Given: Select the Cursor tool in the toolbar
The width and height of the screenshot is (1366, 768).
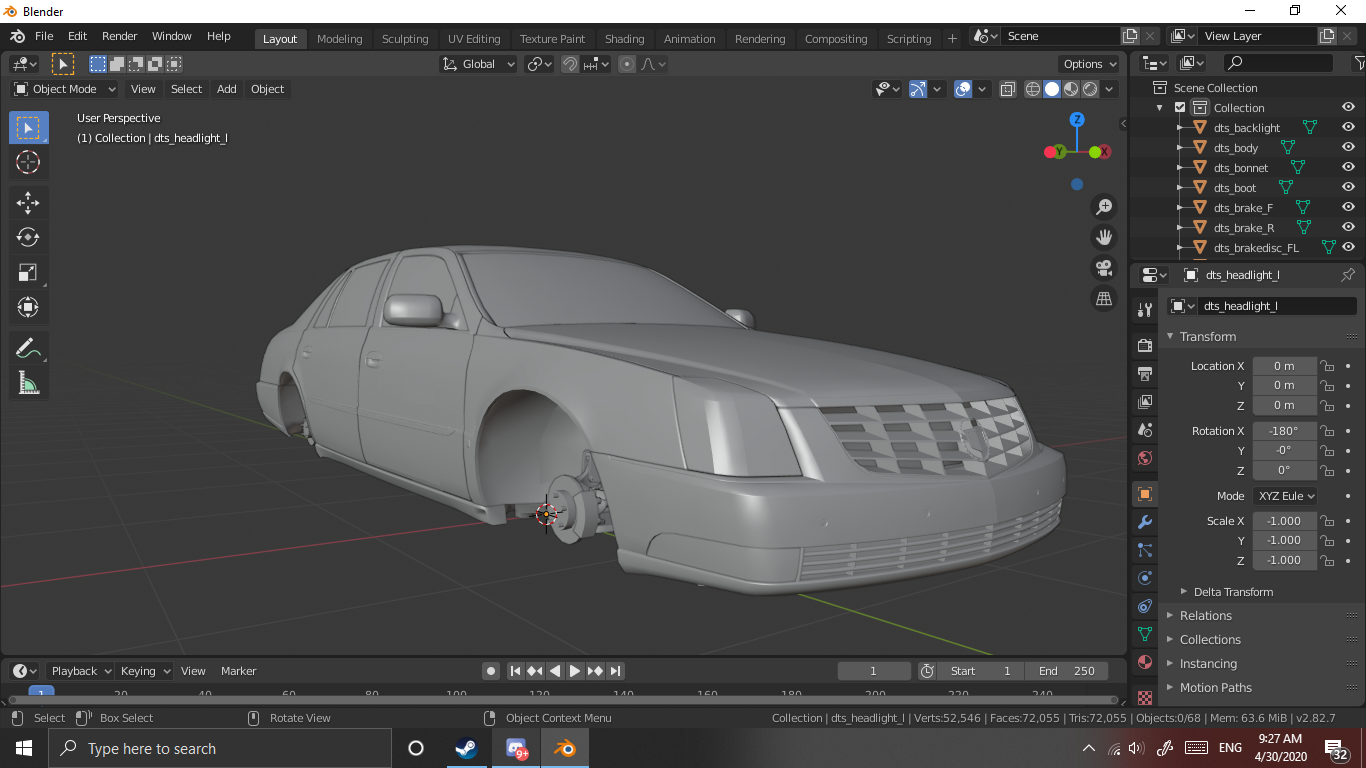Looking at the screenshot, I should (x=28, y=163).
